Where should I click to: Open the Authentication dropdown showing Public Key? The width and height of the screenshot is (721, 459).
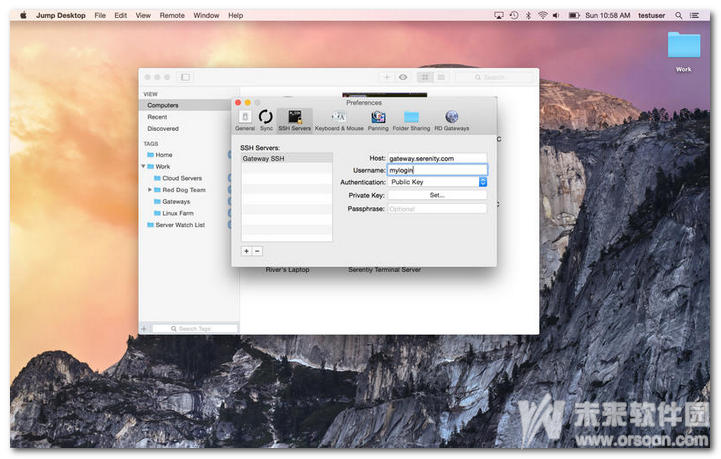click(437, 182)
